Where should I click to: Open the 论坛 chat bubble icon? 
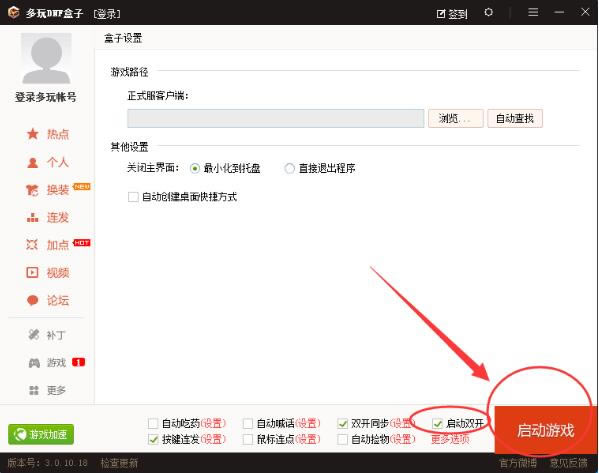tap(32, 301)
